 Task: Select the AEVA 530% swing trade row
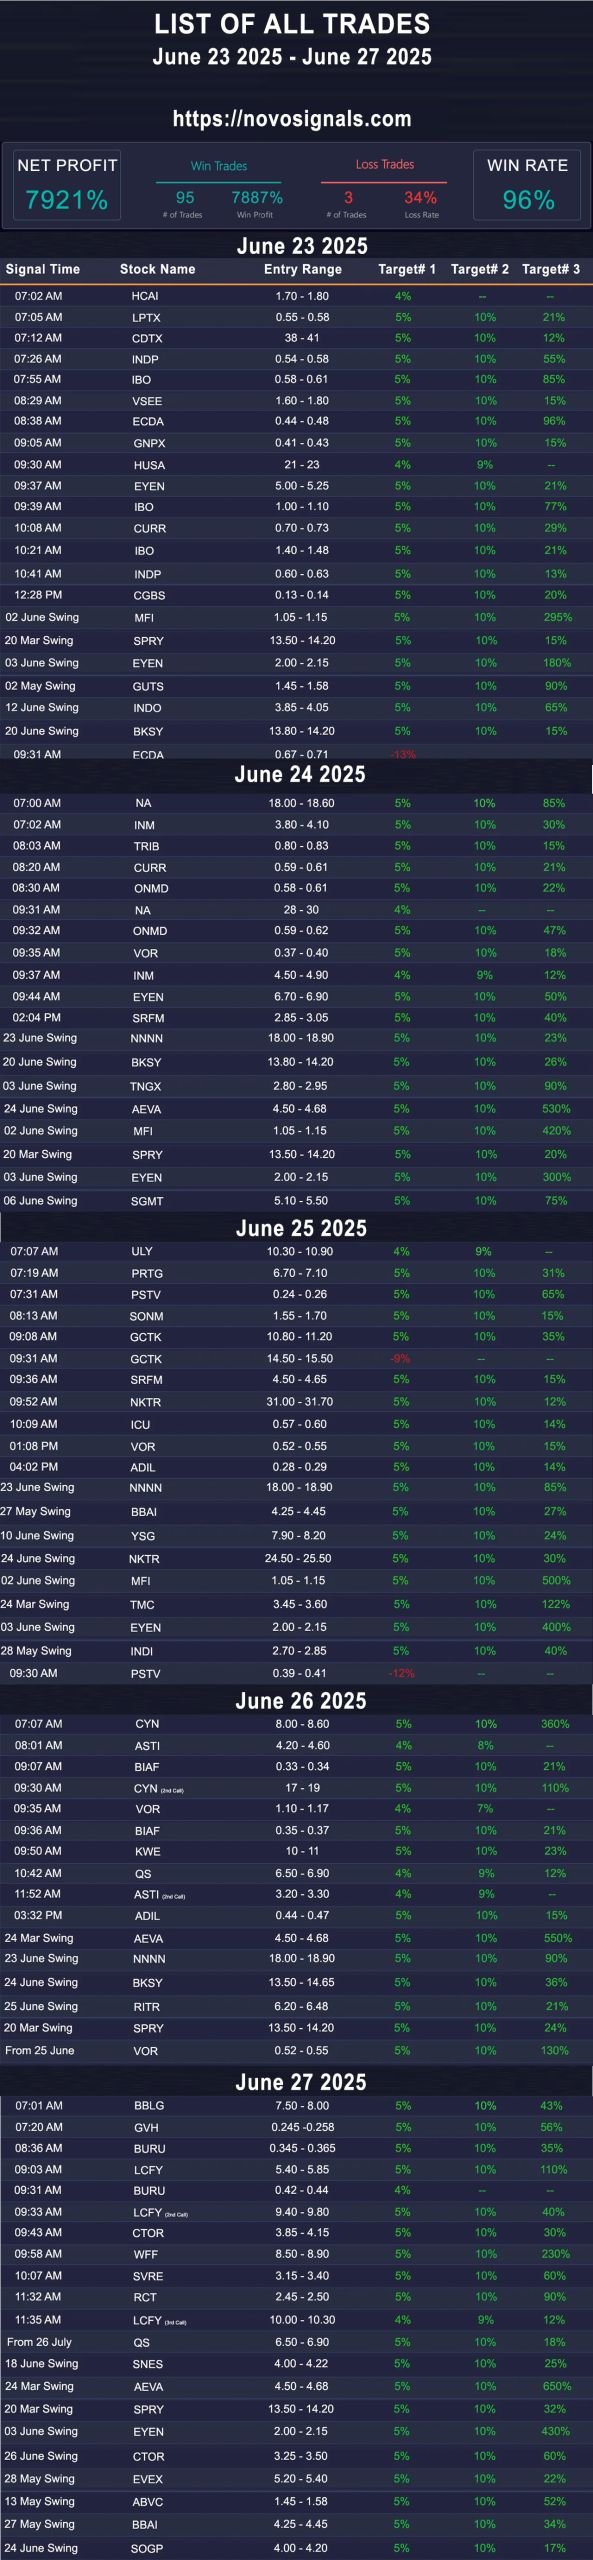[x=296, y=1109]
